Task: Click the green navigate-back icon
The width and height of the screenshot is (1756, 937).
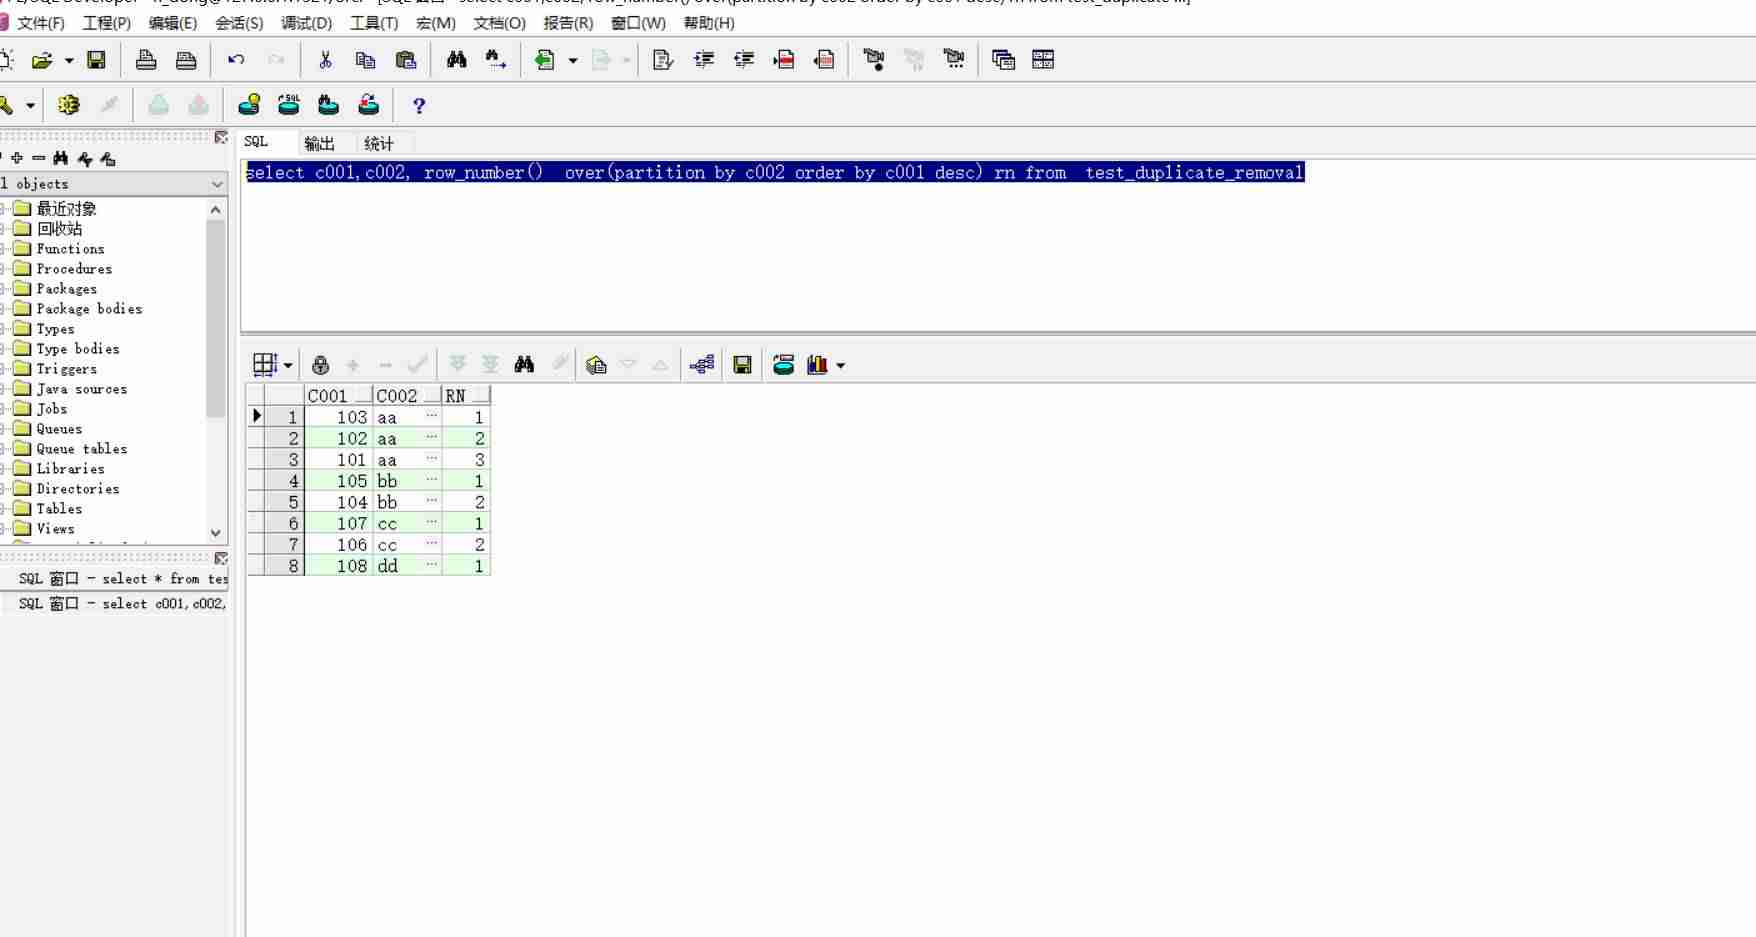Action: point(545,60)
